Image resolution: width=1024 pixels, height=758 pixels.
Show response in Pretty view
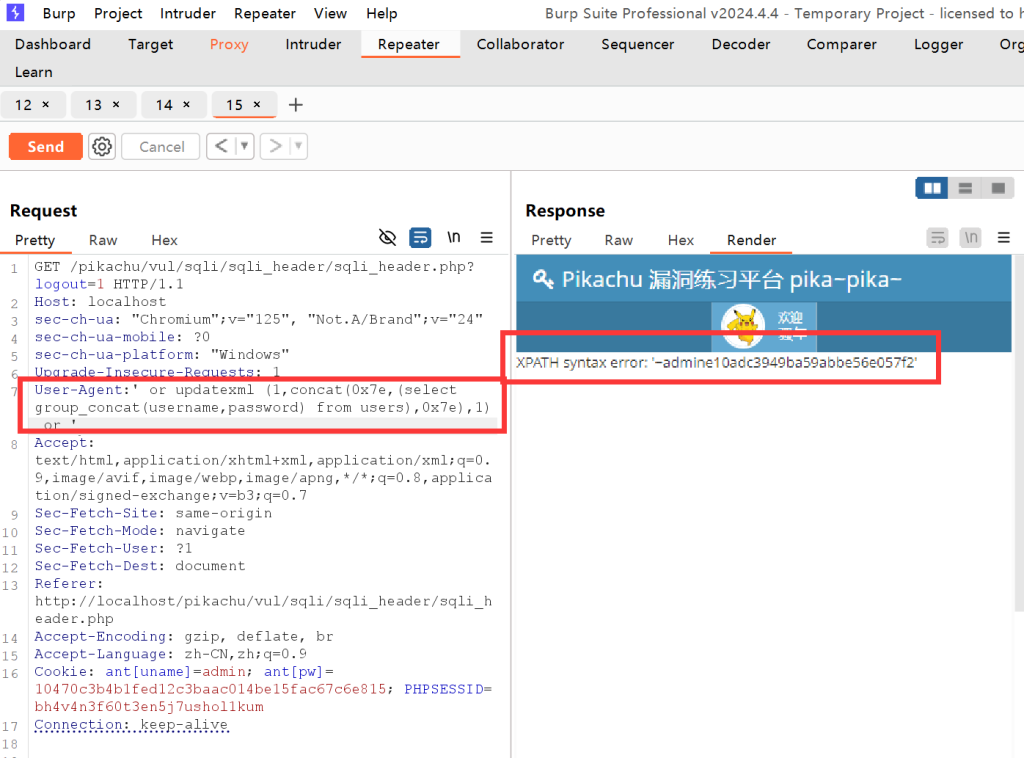(x=551, y=240)
